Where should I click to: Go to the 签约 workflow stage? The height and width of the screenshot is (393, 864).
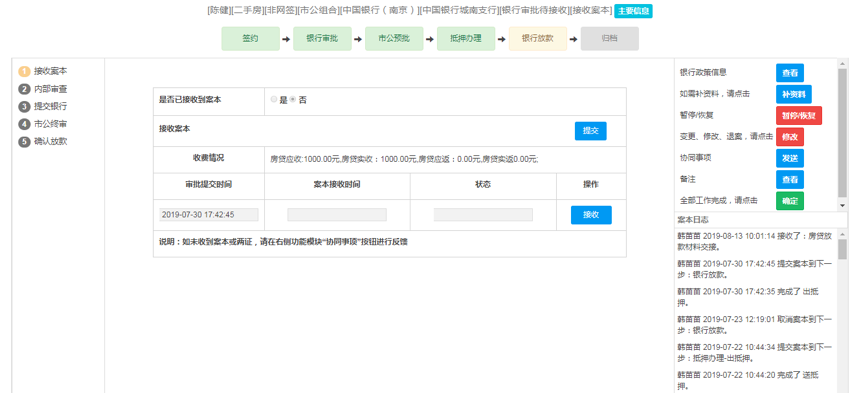coord(250,39)
